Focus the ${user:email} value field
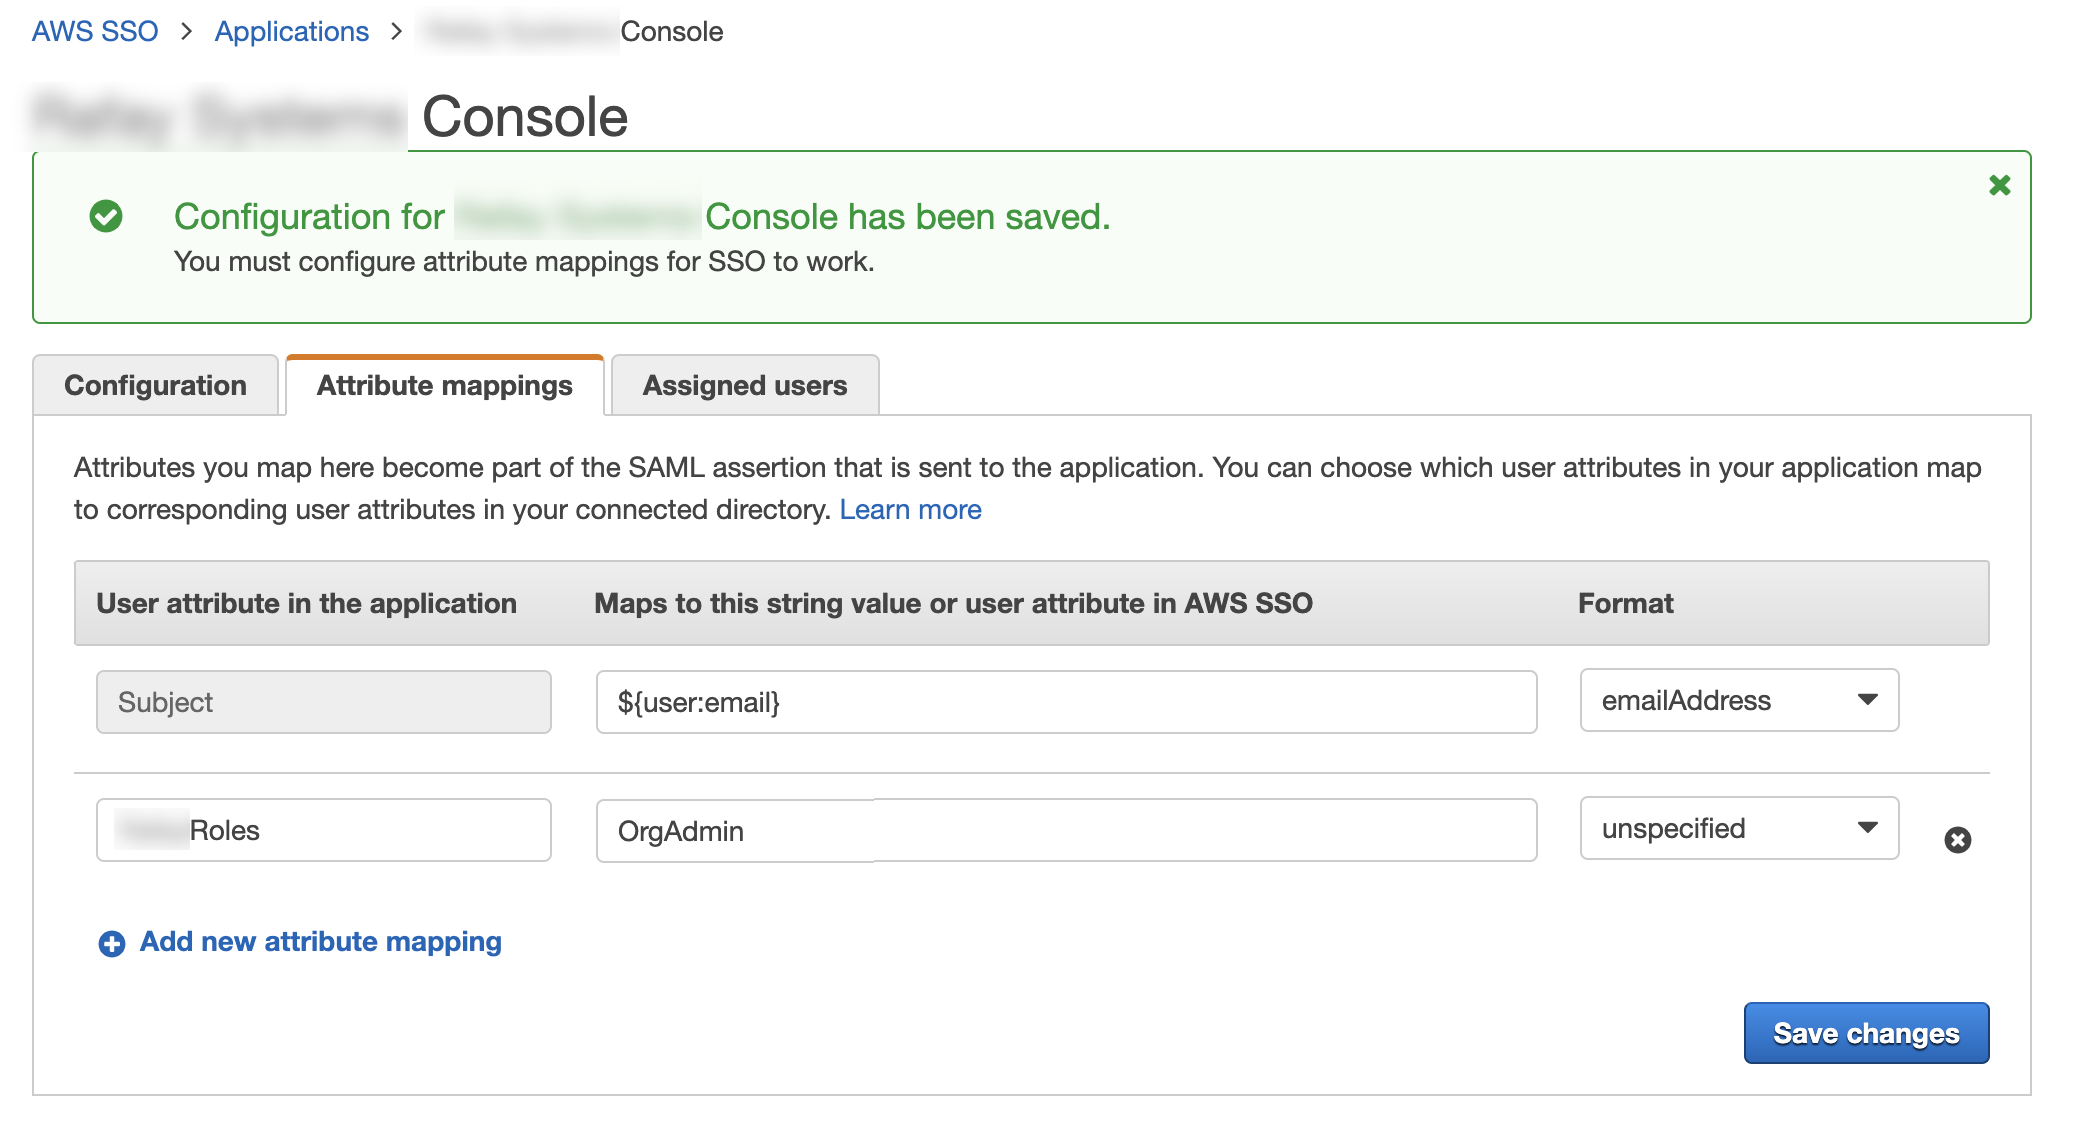 tap(1066, 702)
